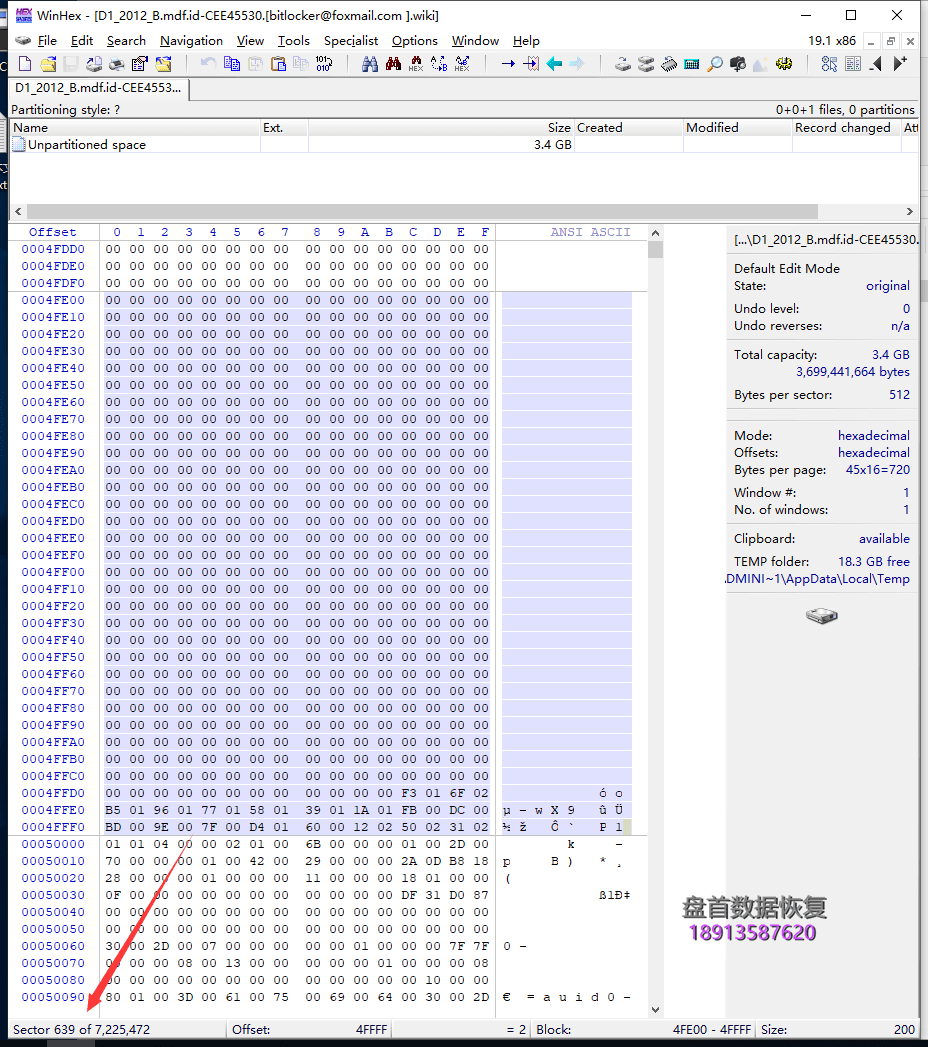Click the Replace Text A-to-B icon
The height and width of the screenshot is (1047, 928).
(x=439, y=64)
